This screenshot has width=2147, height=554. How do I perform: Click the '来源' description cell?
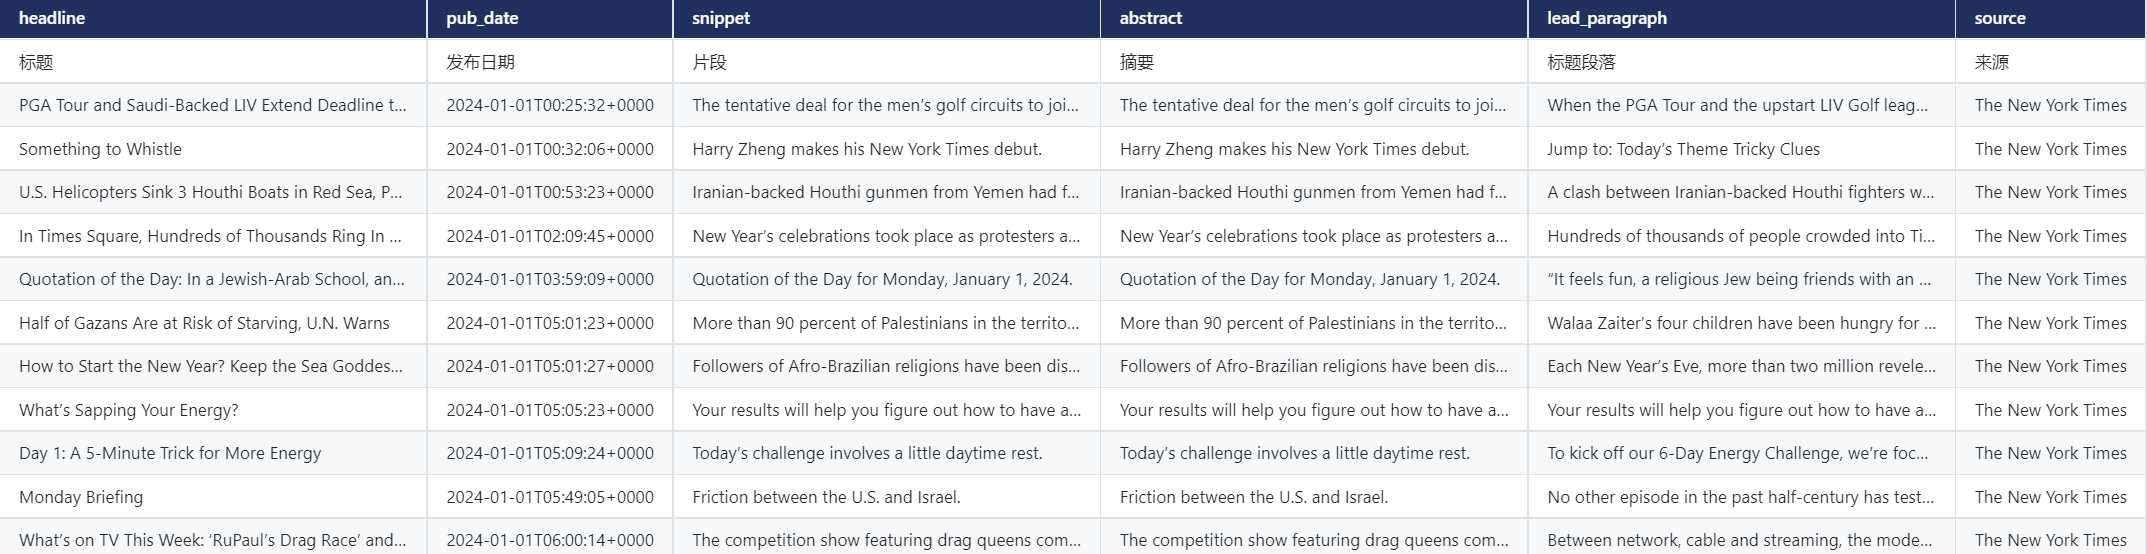[1991, 62]
